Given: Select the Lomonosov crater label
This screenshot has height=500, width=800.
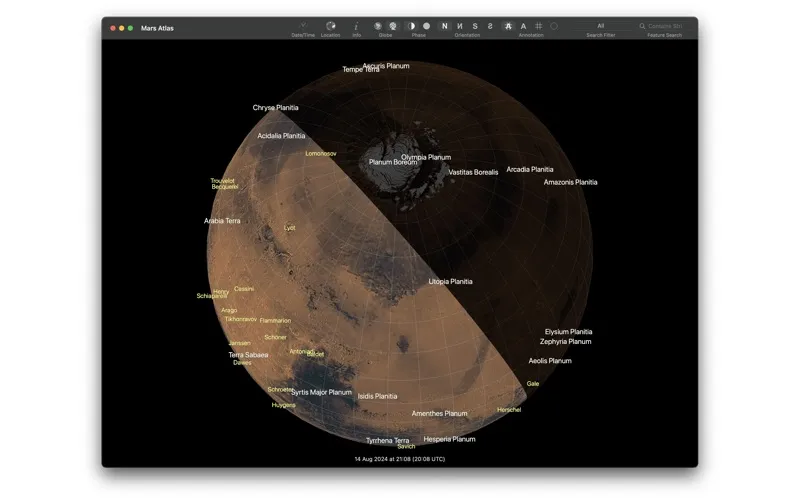Looking at the screenshot, I should [321, 154].
